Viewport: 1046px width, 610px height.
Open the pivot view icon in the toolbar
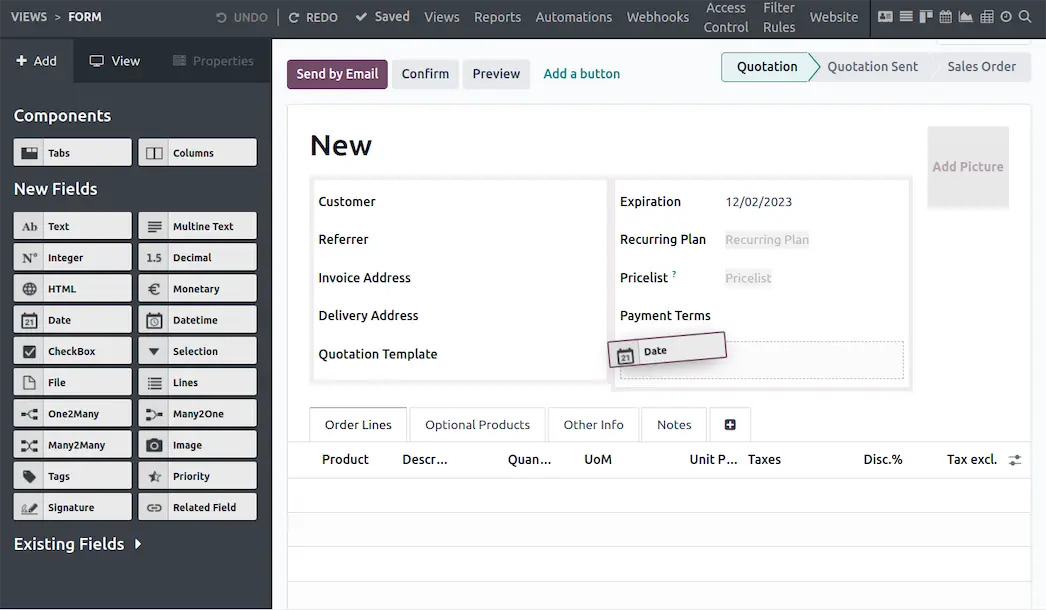[x=987, y=17]
